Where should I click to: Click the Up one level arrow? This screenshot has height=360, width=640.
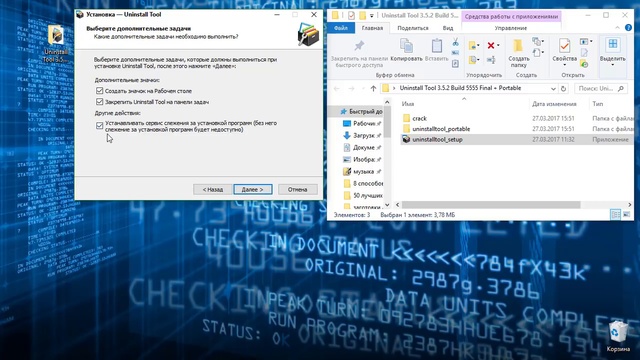point(373,88)
